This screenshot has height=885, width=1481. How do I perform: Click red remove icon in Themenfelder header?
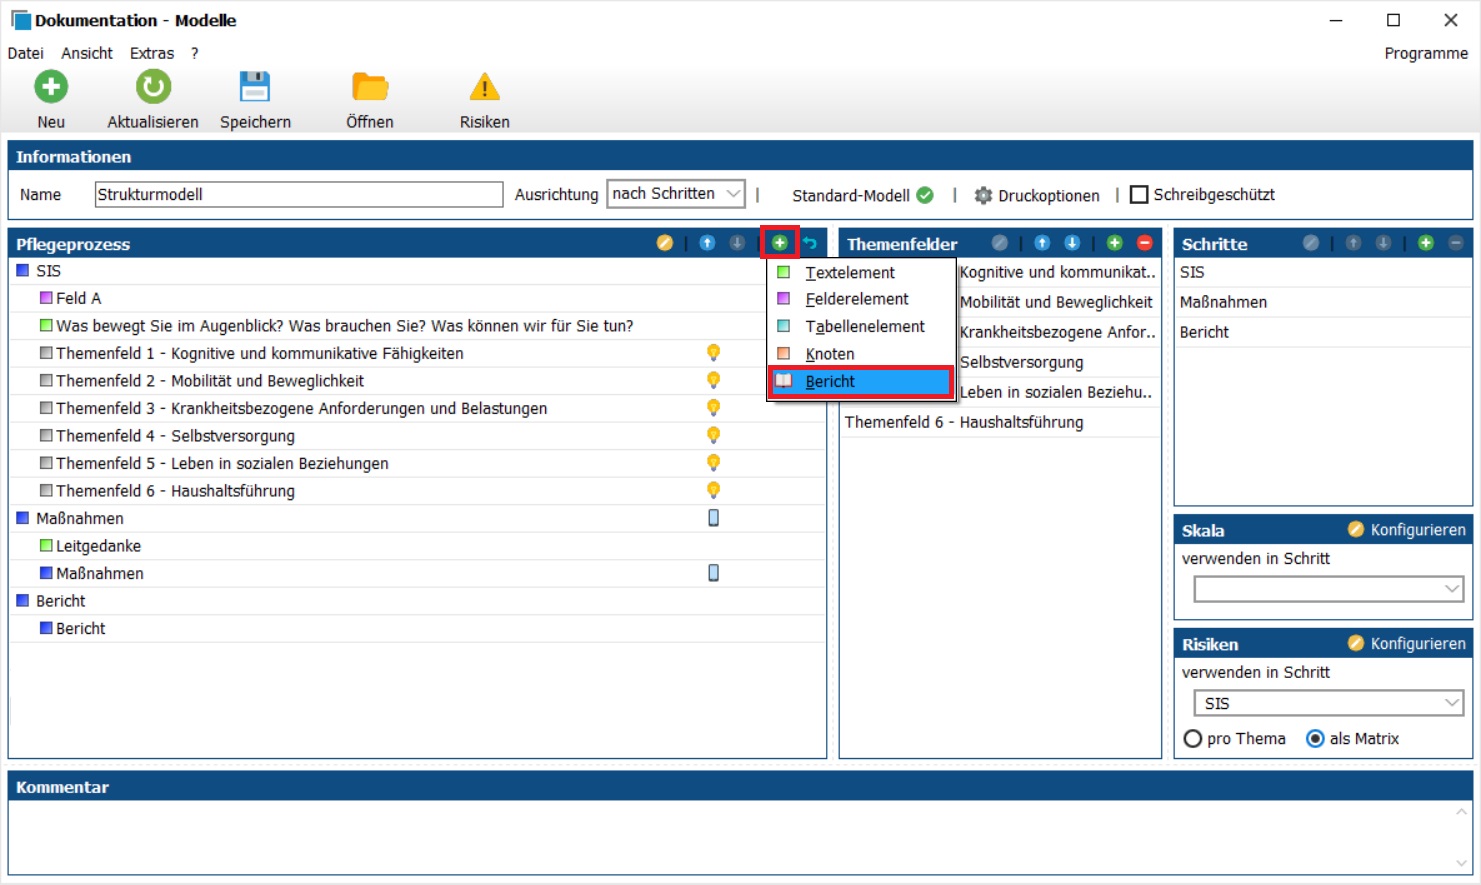point(1144,243)
